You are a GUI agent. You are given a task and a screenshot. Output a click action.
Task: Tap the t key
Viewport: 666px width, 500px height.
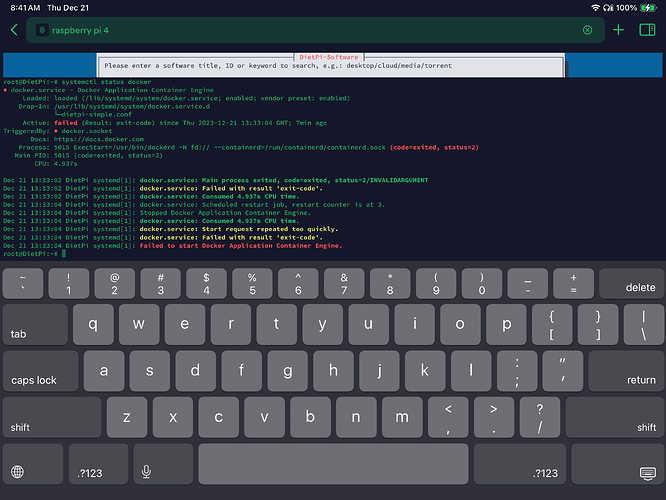(277, 325)
